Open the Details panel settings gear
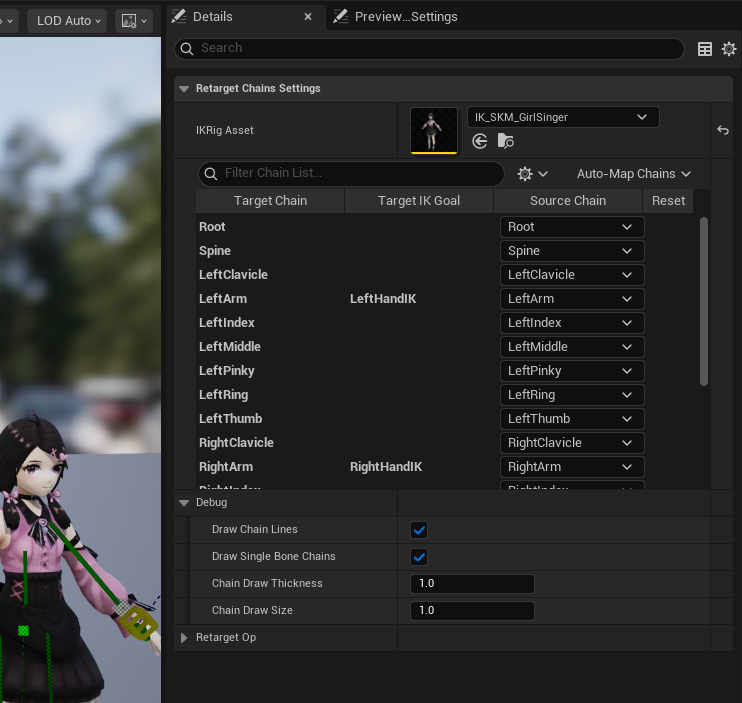The image size is (742, 703). 729,49
